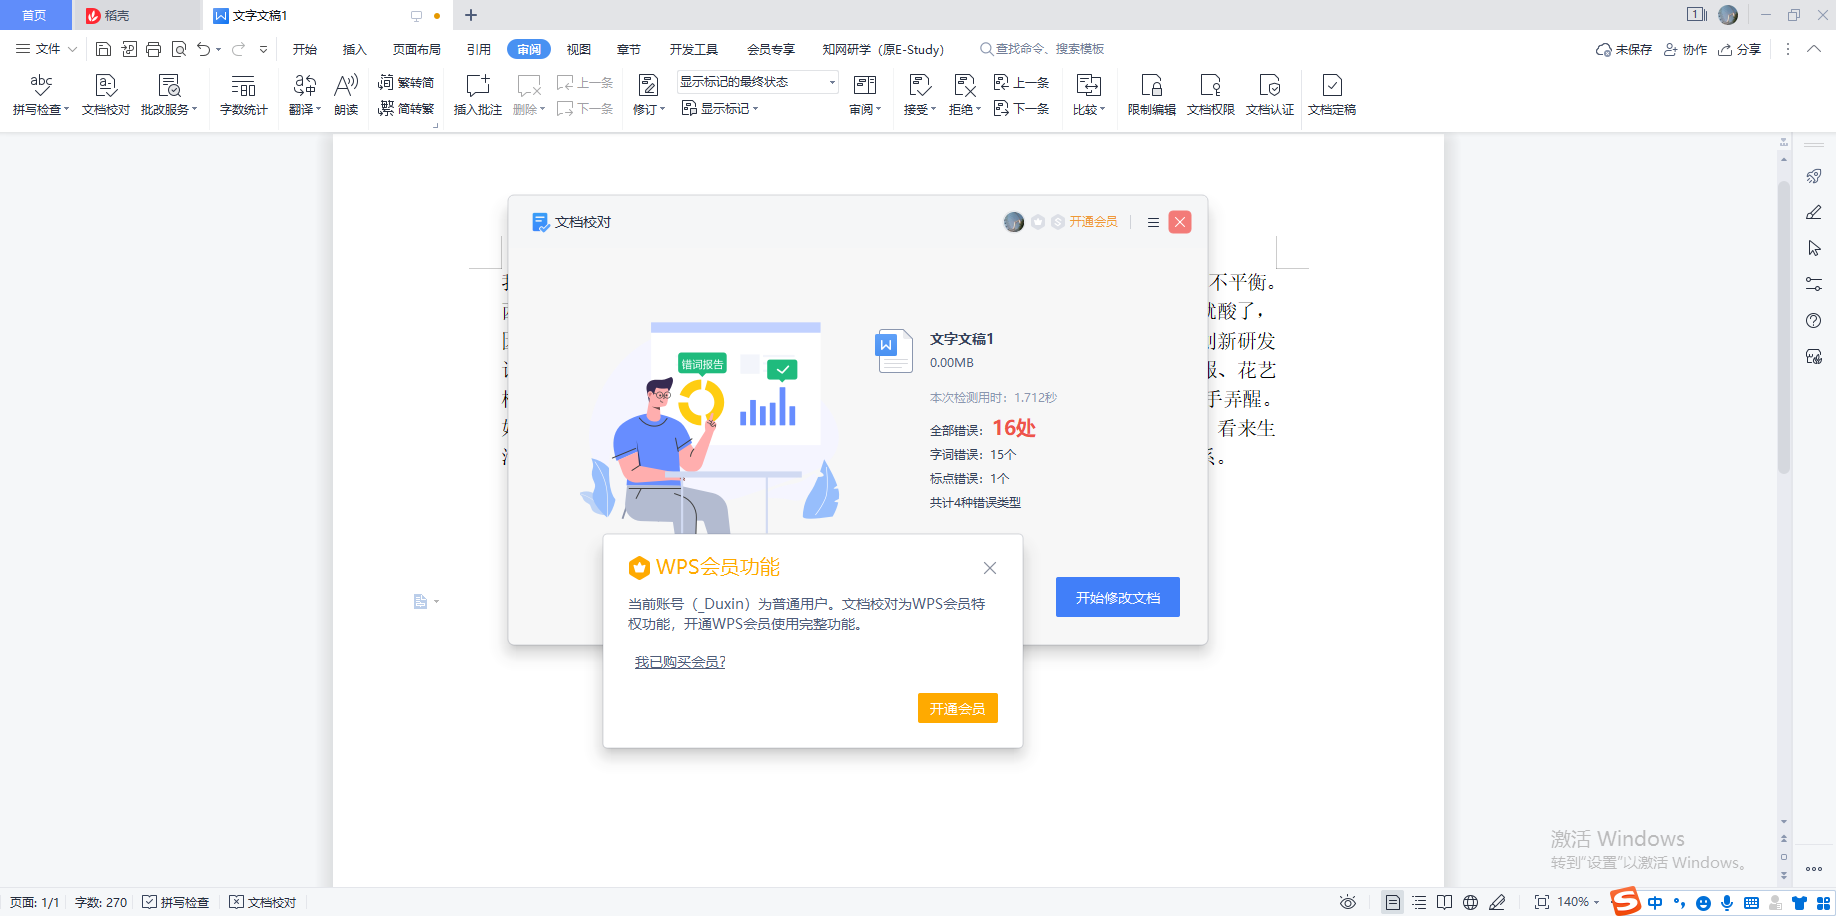
Task: Open the 引用 ribbon tab
Action: [x=479, y=49]
